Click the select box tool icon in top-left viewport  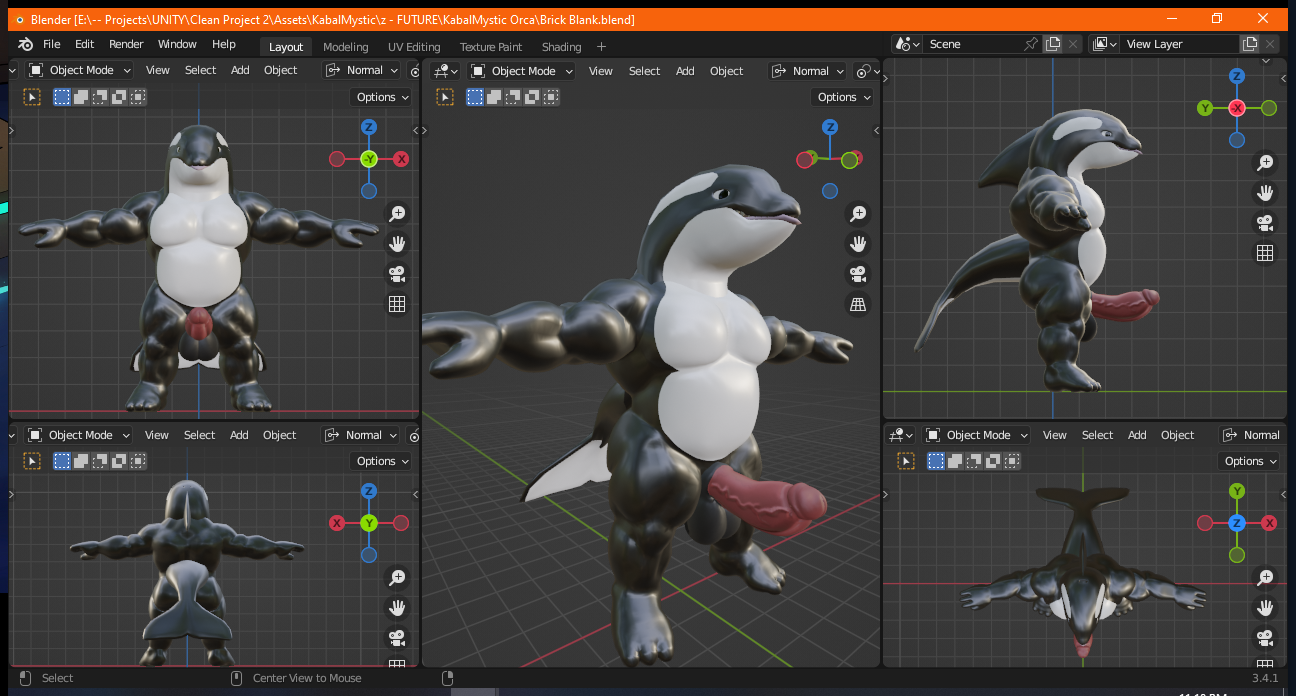[x=32, y=97]
